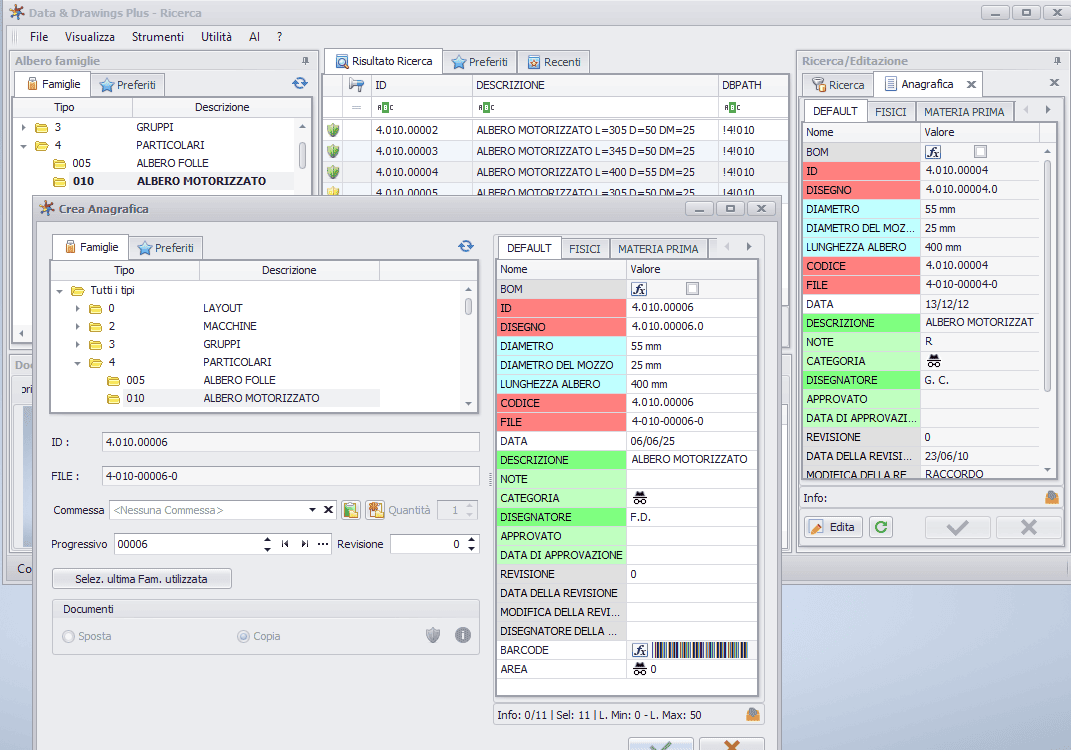Open the Strumenti menu
Viewport: 1071px width, 750px height.
click(158, 37)
